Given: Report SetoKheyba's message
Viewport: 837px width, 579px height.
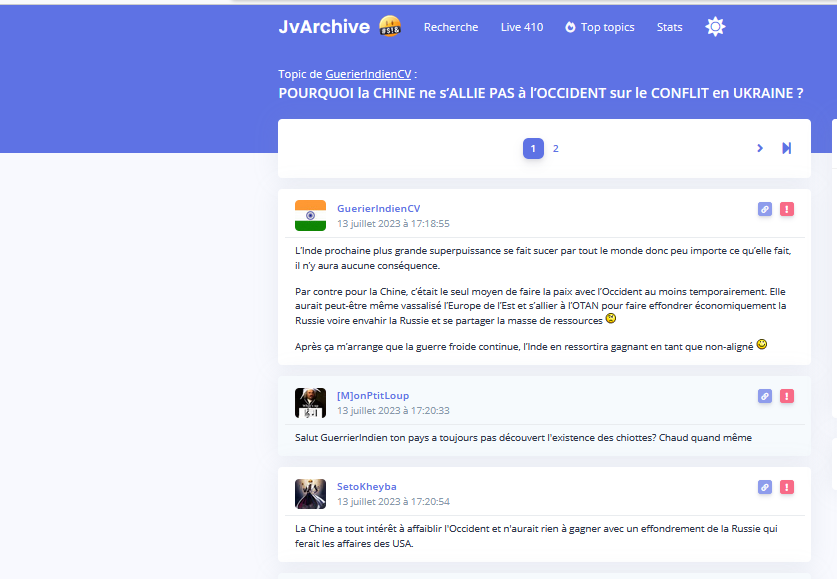Looking at the screenshot, I should pos(787,487).
